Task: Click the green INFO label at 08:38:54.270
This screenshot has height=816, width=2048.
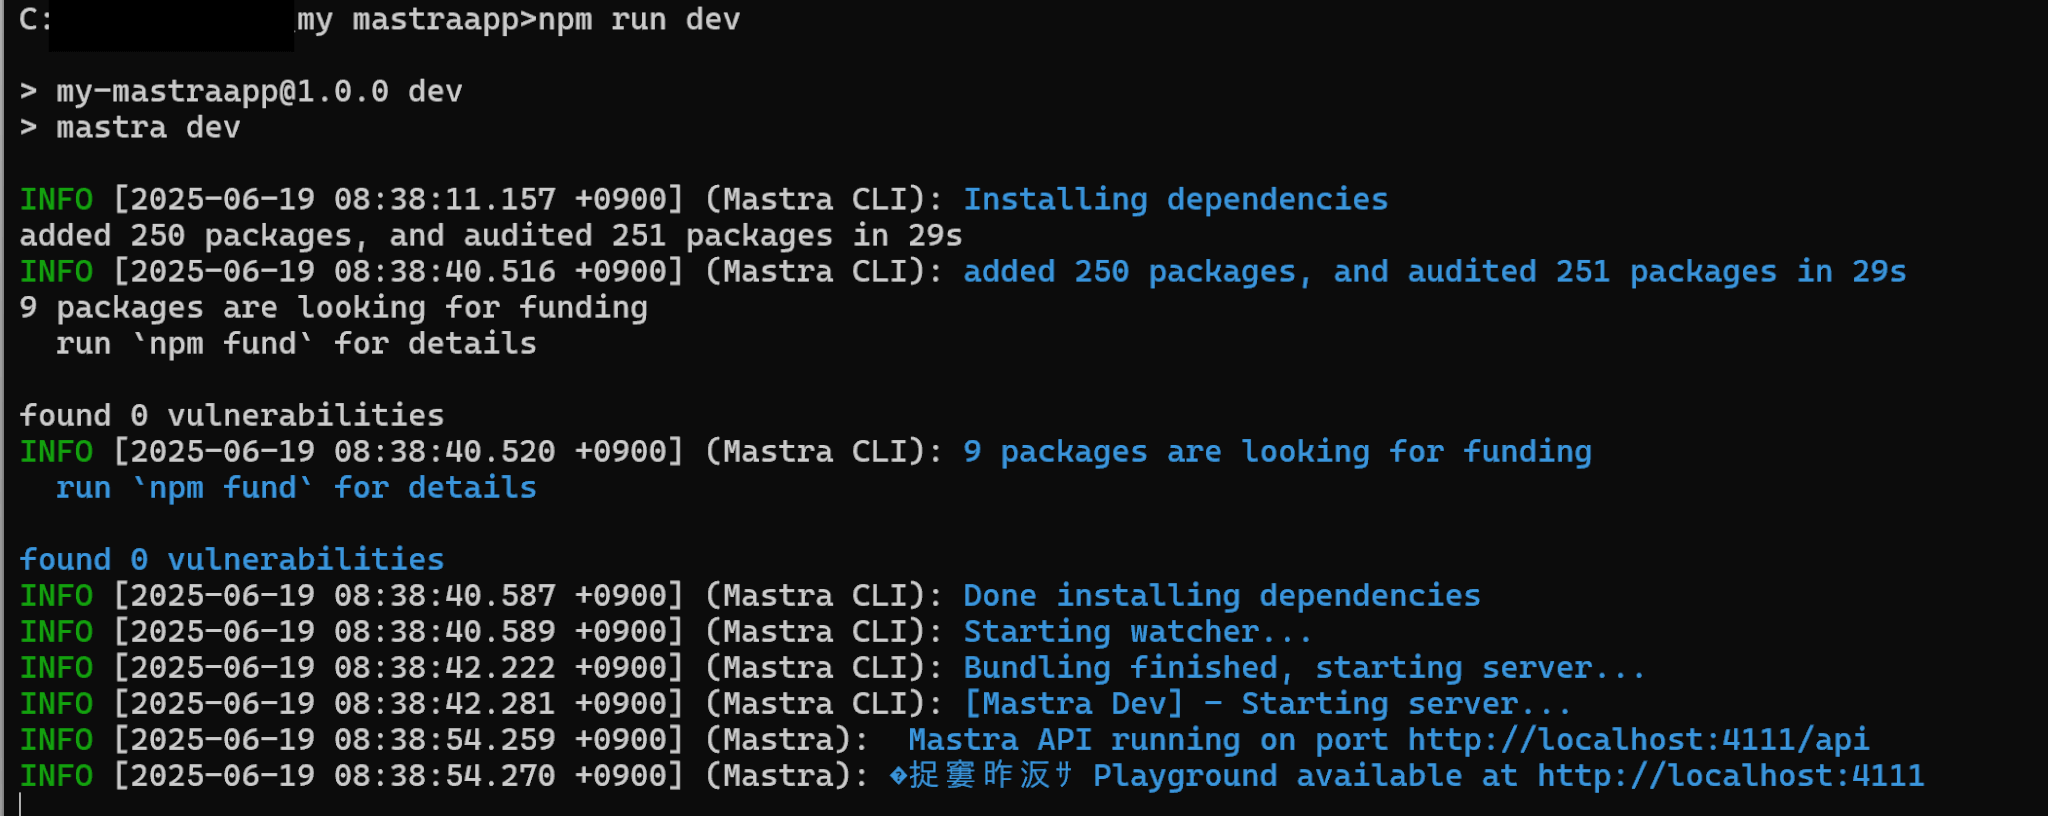Action: coord(56,776)
